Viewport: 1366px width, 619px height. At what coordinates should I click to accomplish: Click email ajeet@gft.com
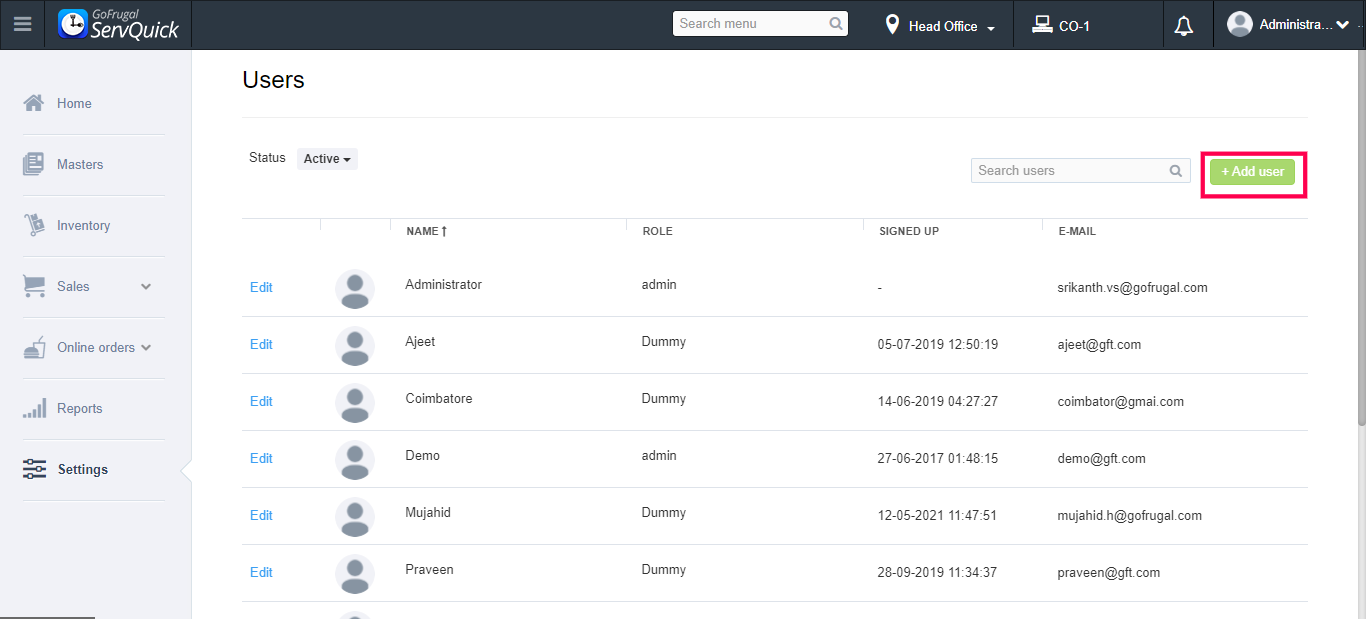coord(1099,345)
